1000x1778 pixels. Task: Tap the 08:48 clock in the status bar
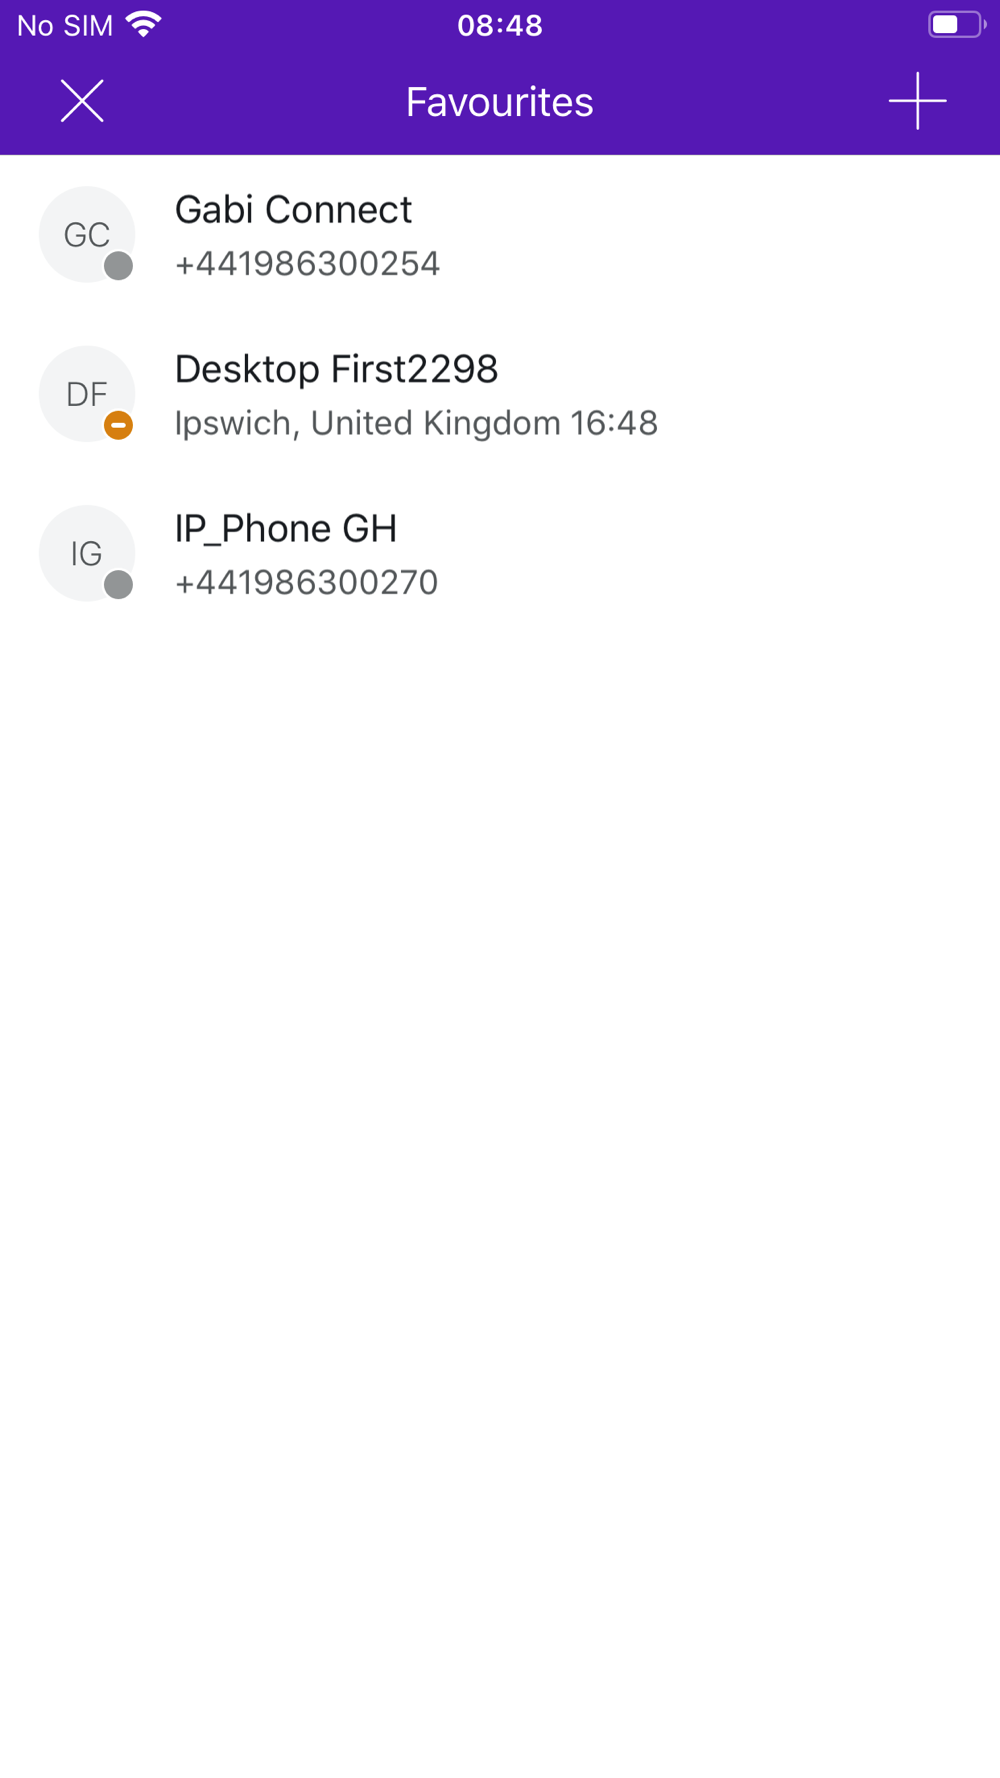click(500, 25)
